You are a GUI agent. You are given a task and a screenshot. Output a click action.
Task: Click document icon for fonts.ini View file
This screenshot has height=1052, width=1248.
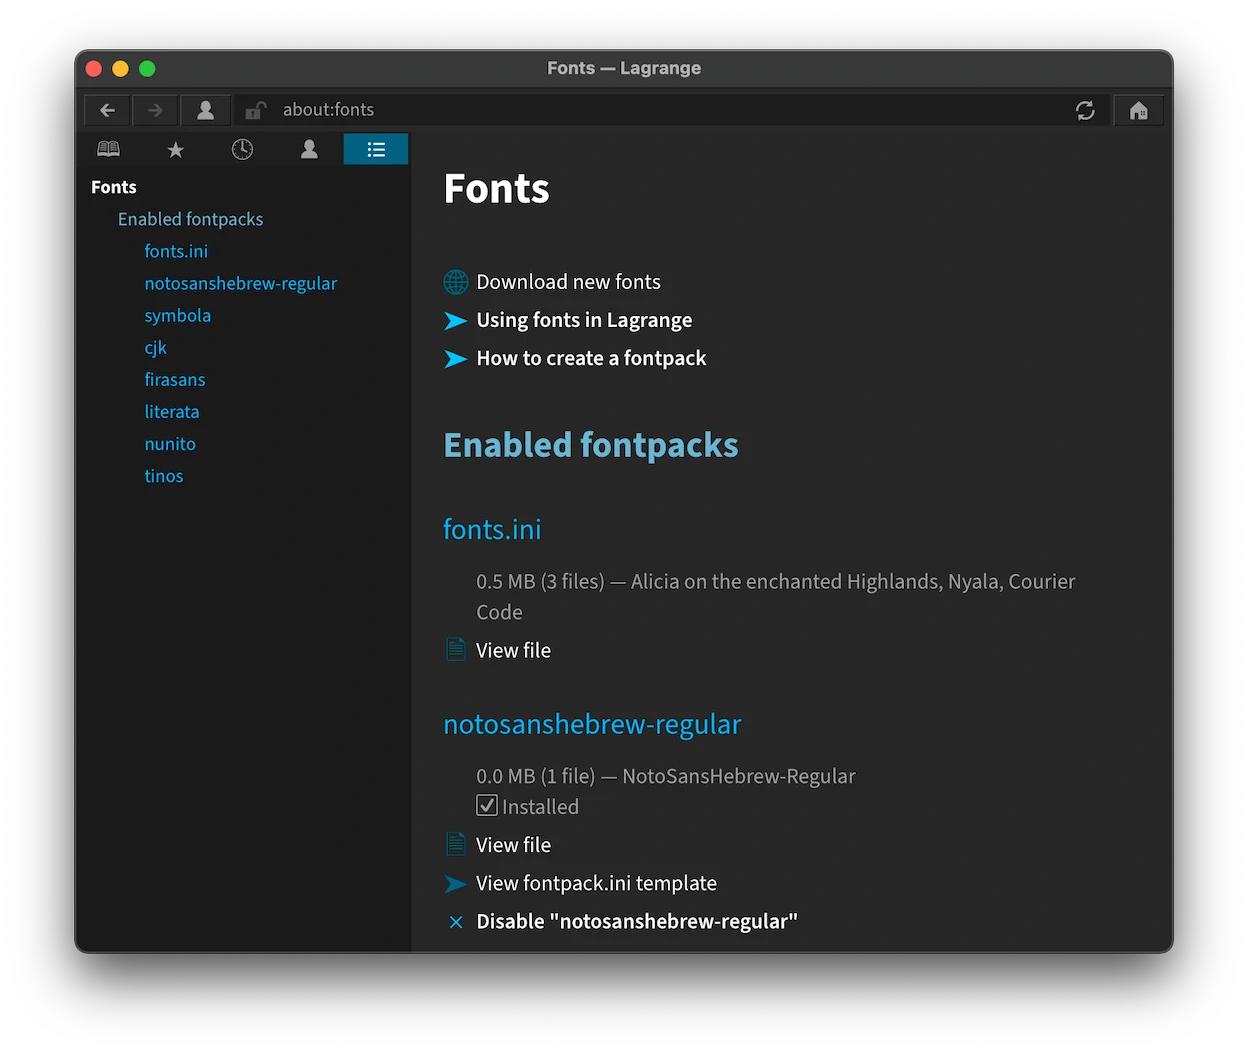pyautogui.click(x=456, y=650)
